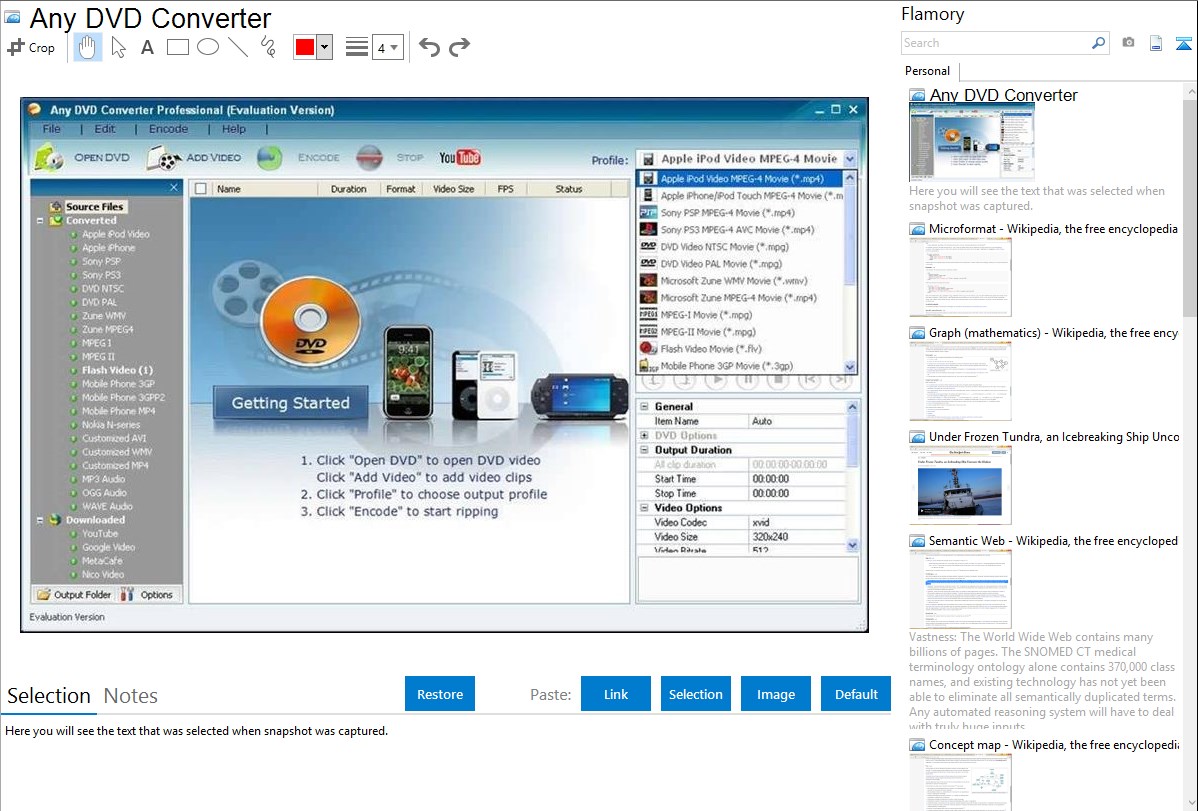Open the Any DVD Converter snapshot thumbnail

point(971,141)
